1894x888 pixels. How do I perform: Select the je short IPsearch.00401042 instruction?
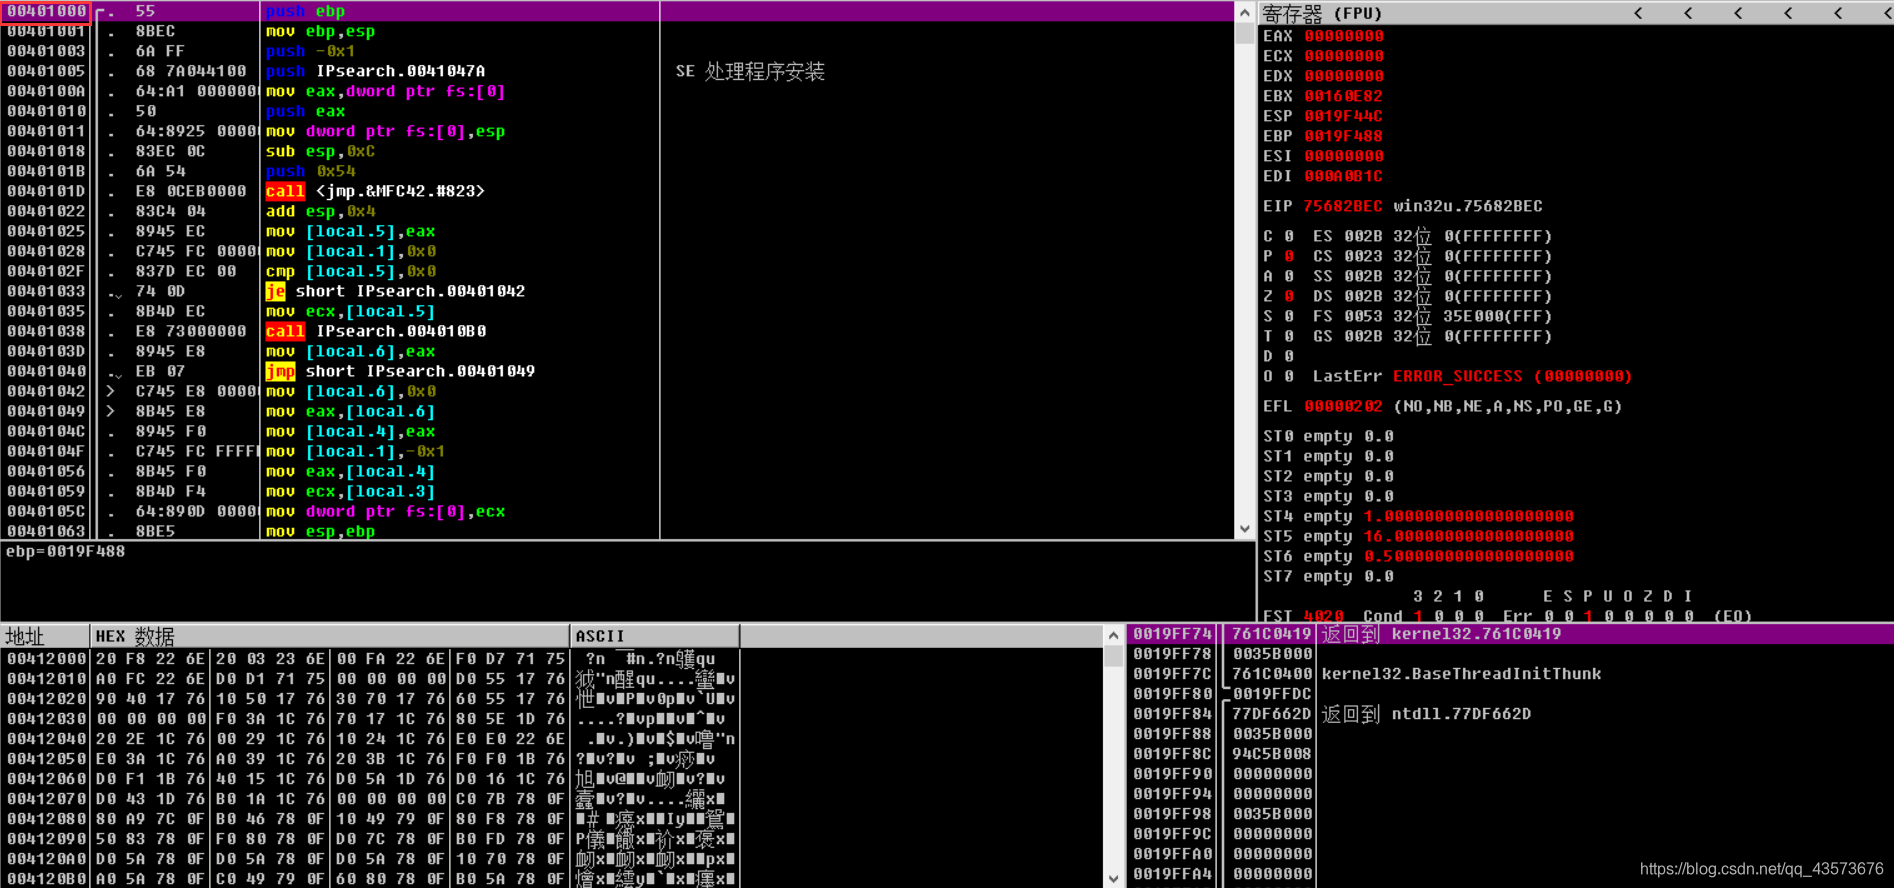[x=395, y=291]
